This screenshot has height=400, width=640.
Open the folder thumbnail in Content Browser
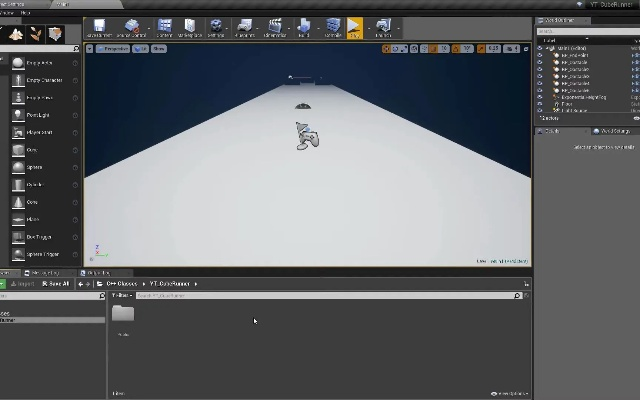click(123, 314)
